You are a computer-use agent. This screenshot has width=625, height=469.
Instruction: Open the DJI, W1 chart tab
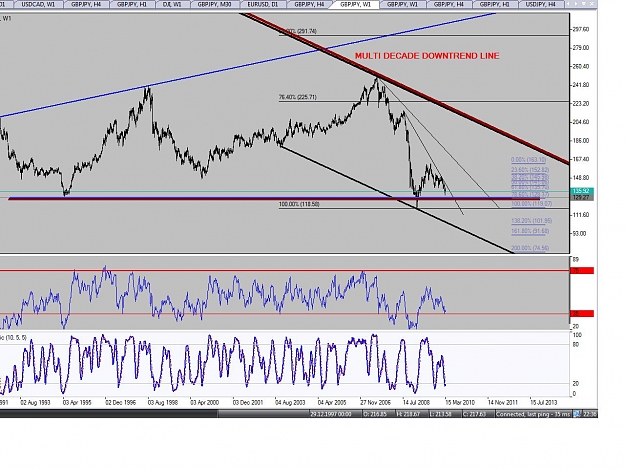[172, 4]
